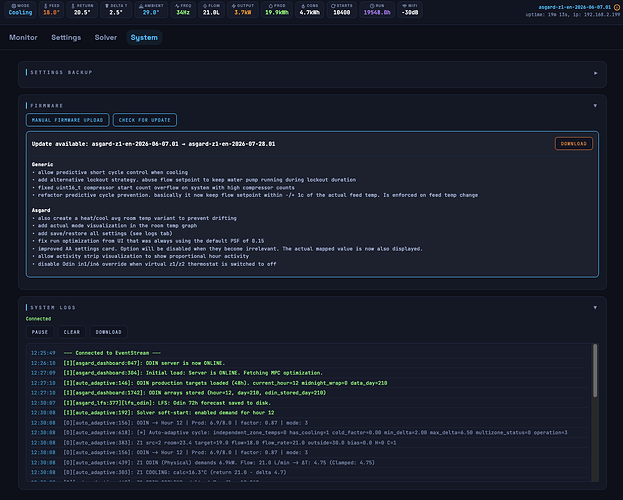623x500 pixels.
Task: Click 'allow predictive short cycle control' changelog line
Action: click(x=110, y=172)
